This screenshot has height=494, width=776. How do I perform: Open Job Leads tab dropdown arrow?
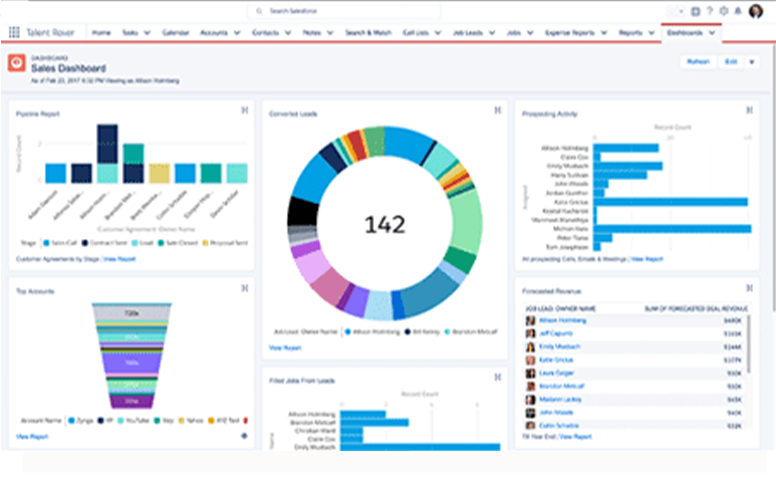(x=492, y=33)
